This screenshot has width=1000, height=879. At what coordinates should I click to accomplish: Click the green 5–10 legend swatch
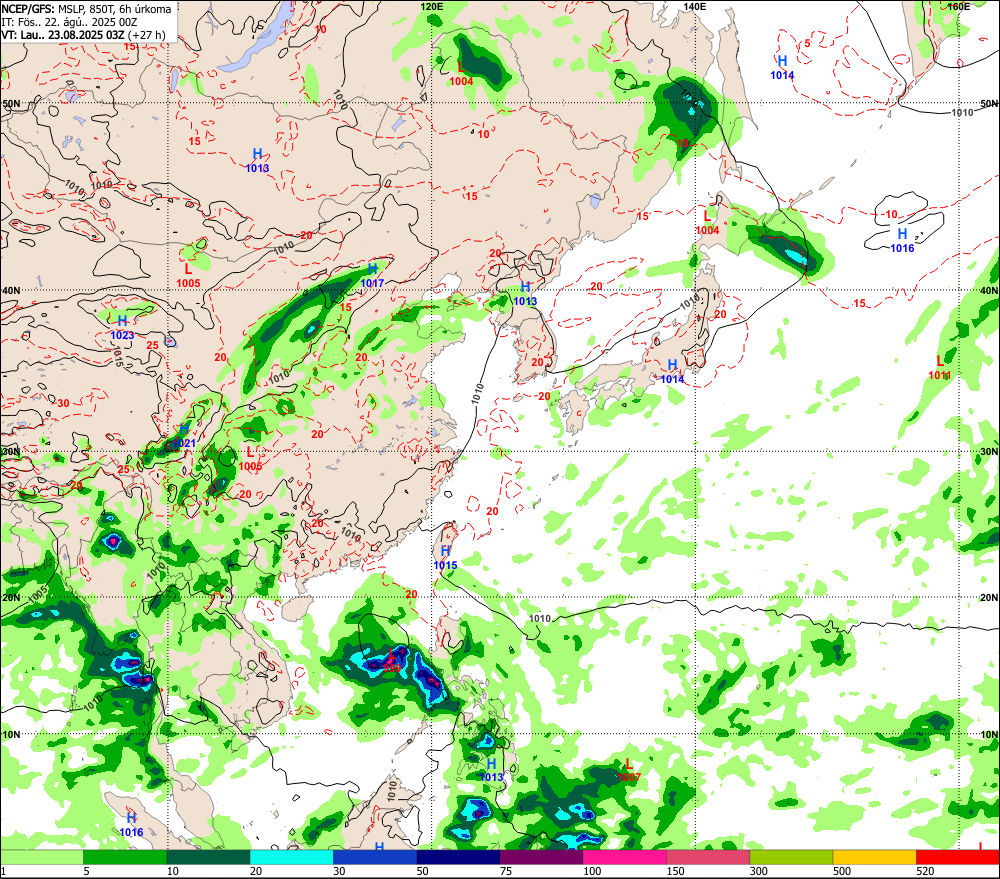pyautogui.click(x=125, y=857)
